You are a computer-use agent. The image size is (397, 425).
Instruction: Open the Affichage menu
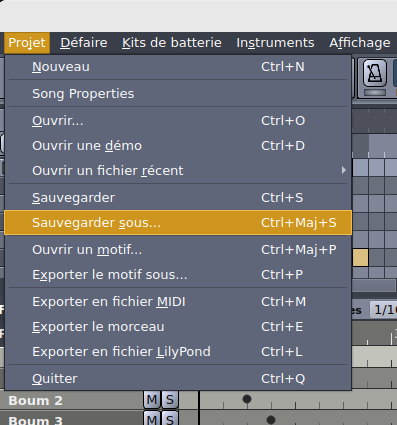pyautogui.click(x=360, y=43)
